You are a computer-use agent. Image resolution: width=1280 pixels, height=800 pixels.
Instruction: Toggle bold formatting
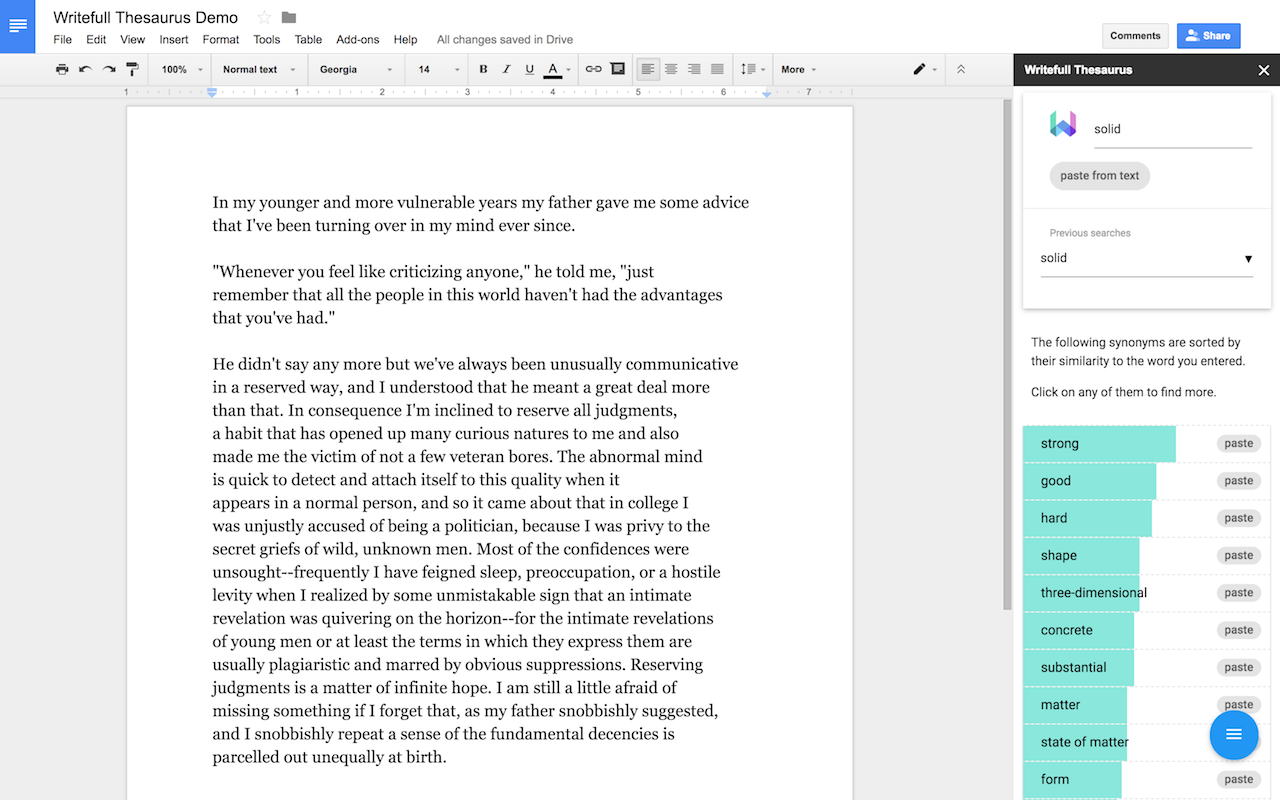483,69
